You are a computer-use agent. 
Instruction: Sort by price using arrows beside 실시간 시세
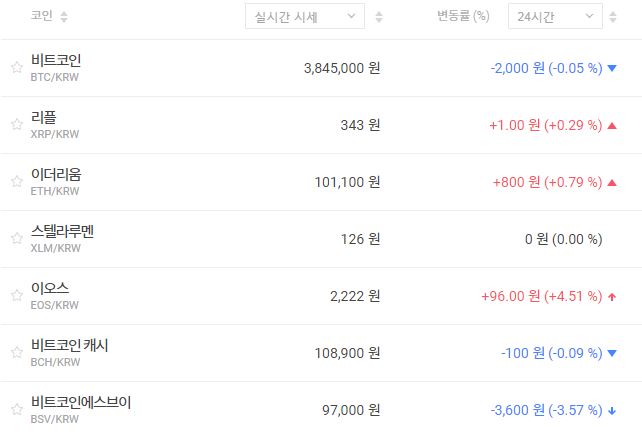[378, 17]
